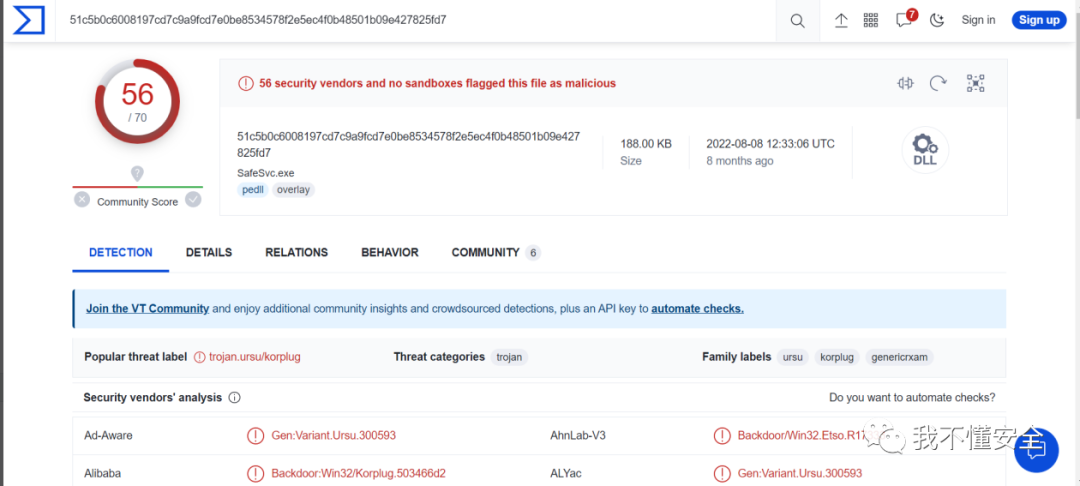Open the upload file icon

[x=841, y=21]
